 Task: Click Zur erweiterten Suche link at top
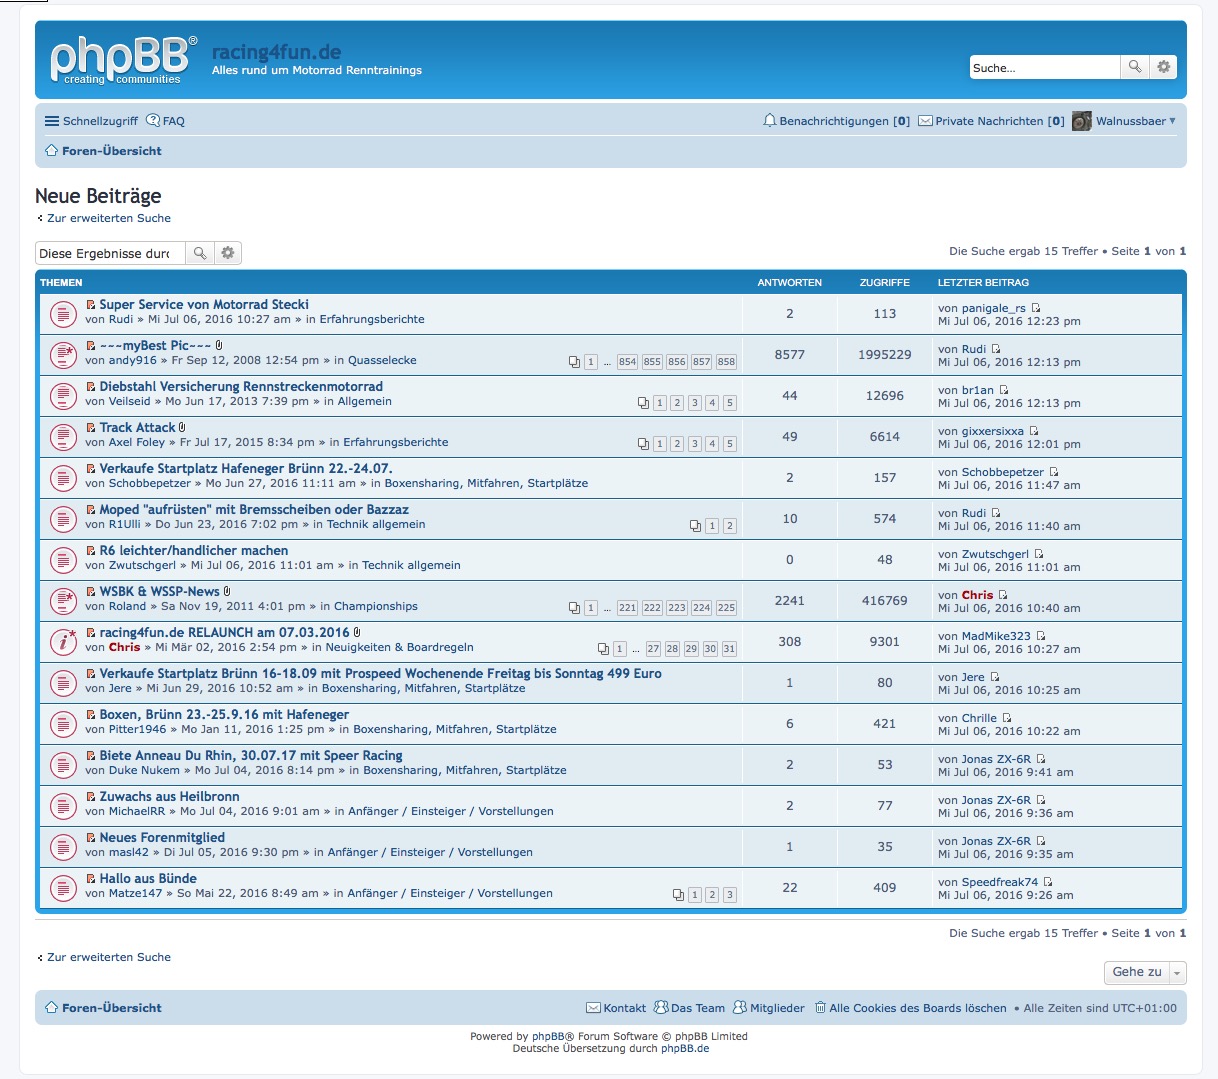click(108, 218)
